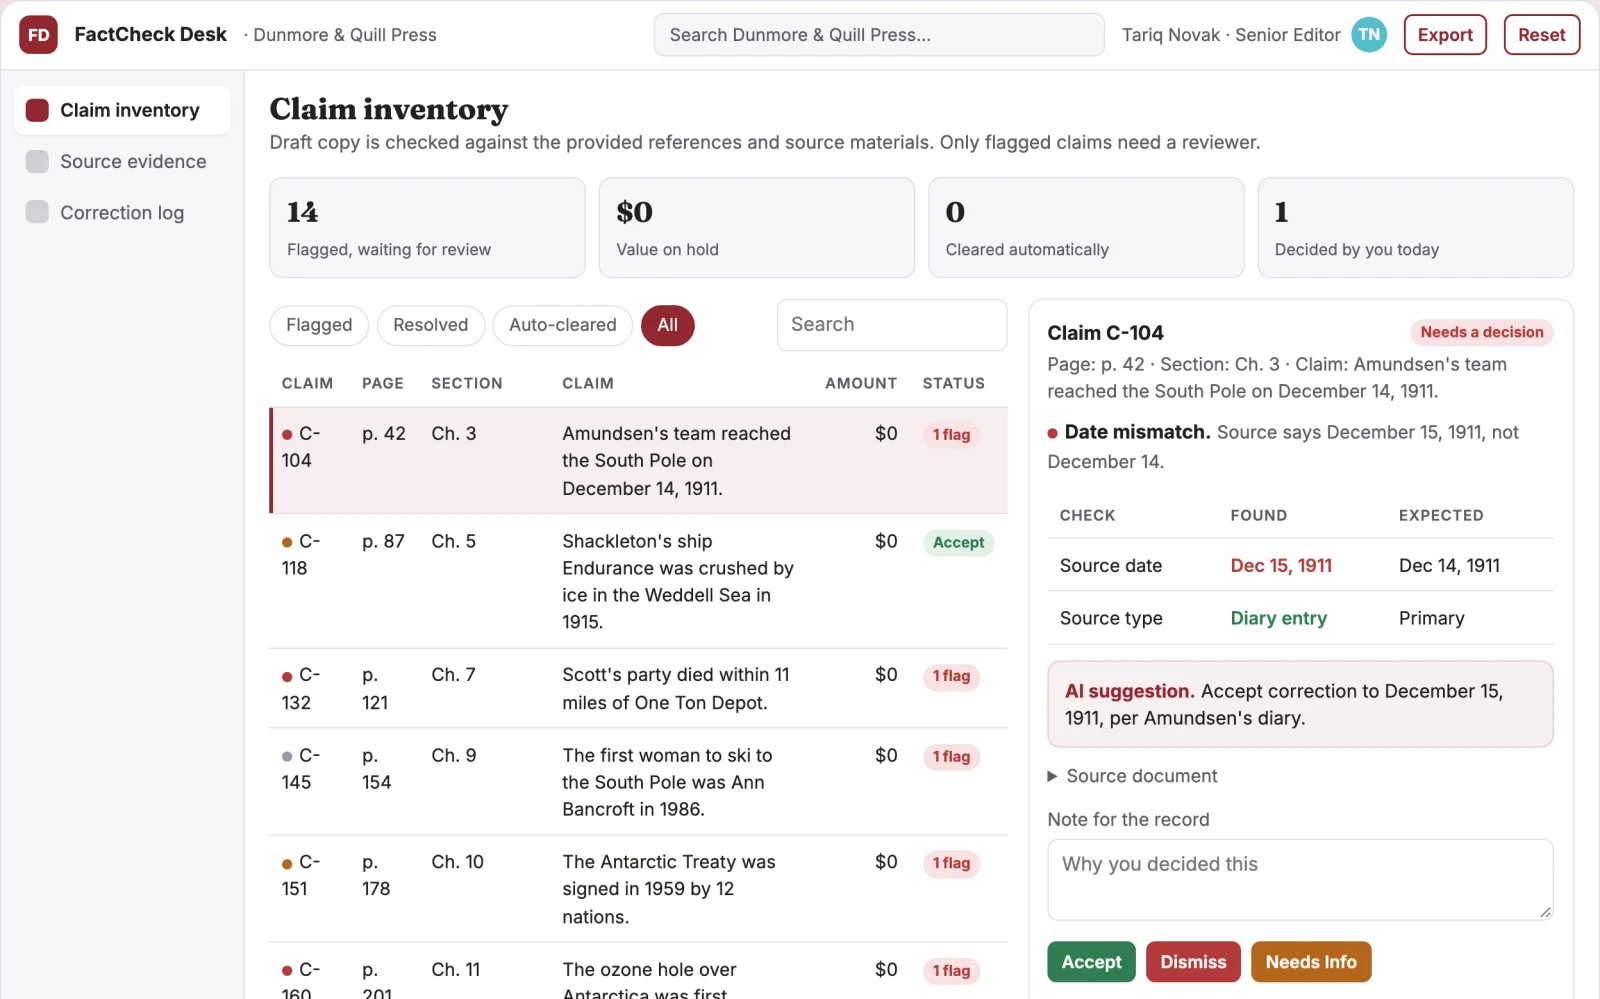Click the 1 flag badge on C-132
Screen dimensions: 1600x999
click(951, 677)
